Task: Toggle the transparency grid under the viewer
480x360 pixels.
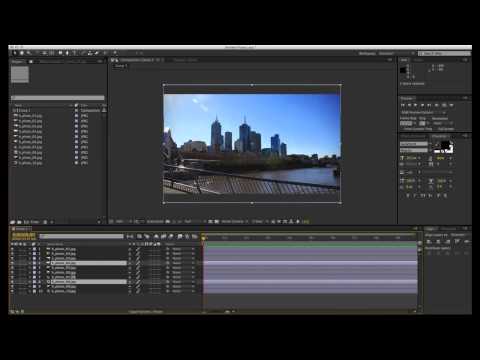Action: [x=217, y=221]
